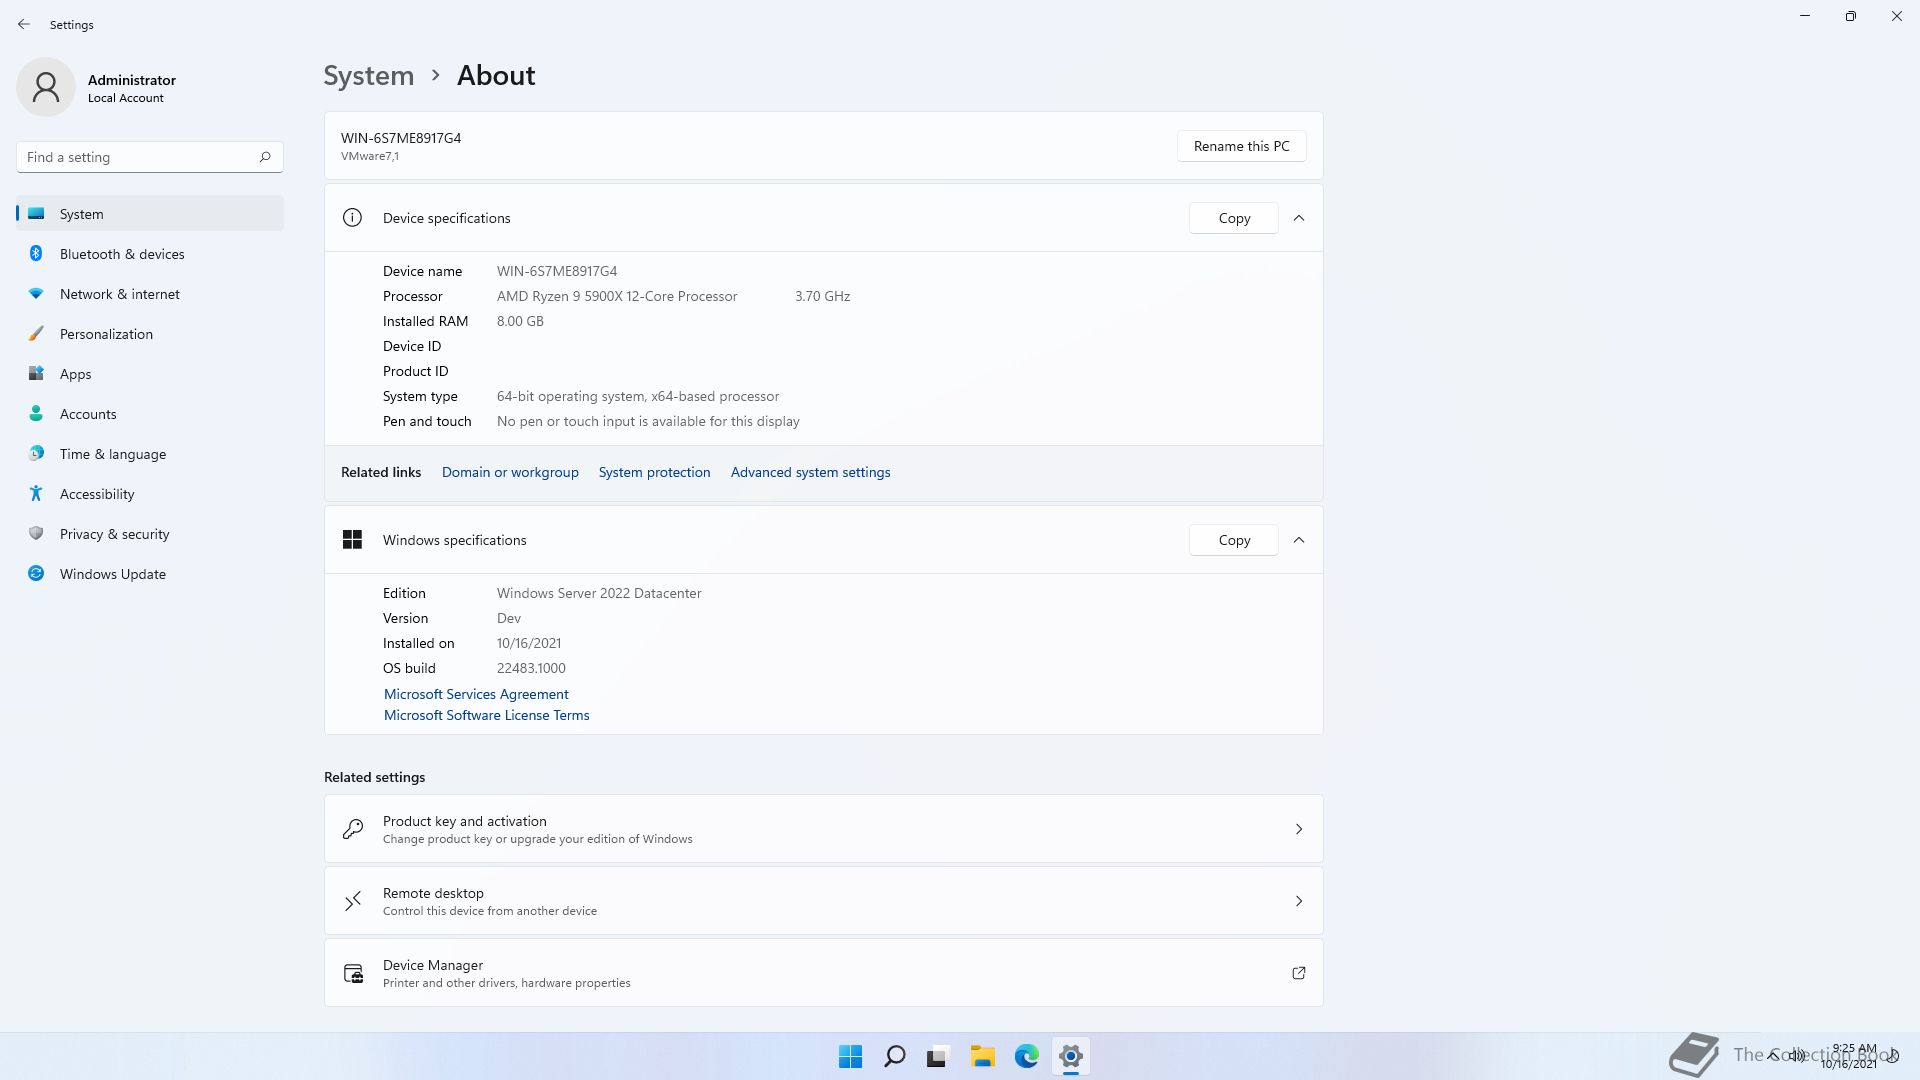
Task: Click the Bluetooth icon in sidebar
Action: (36, 254)
